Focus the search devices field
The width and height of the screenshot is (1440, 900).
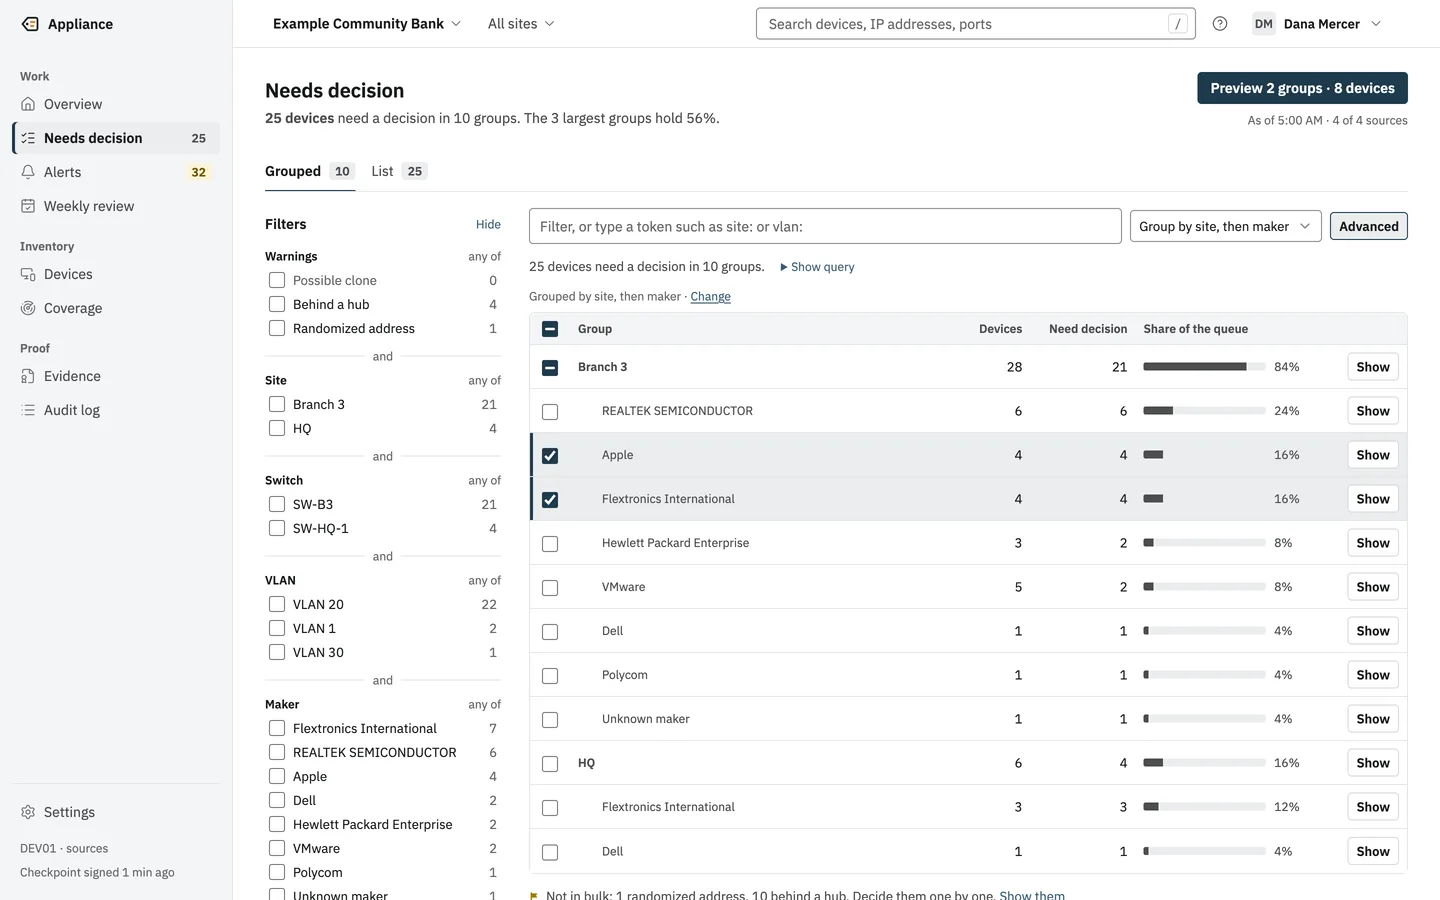pos(976,24)
